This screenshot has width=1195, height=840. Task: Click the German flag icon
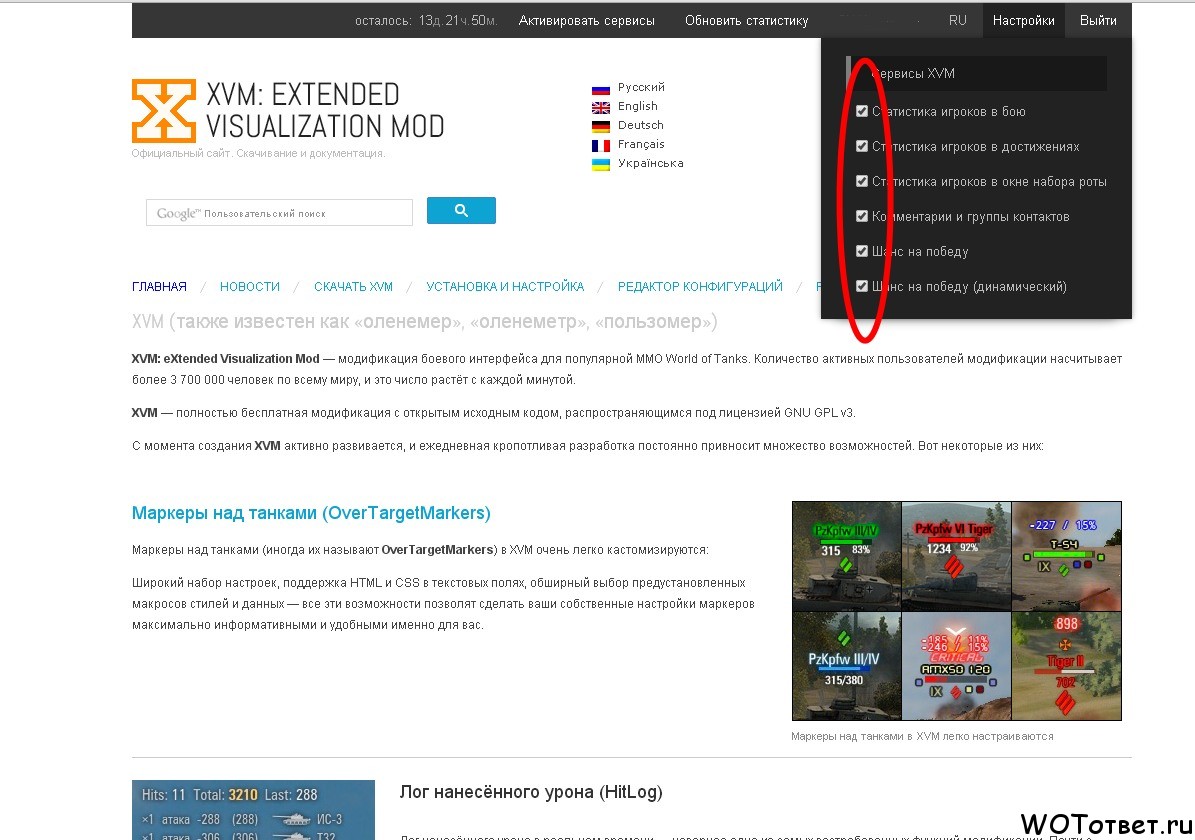click(601, 127)
